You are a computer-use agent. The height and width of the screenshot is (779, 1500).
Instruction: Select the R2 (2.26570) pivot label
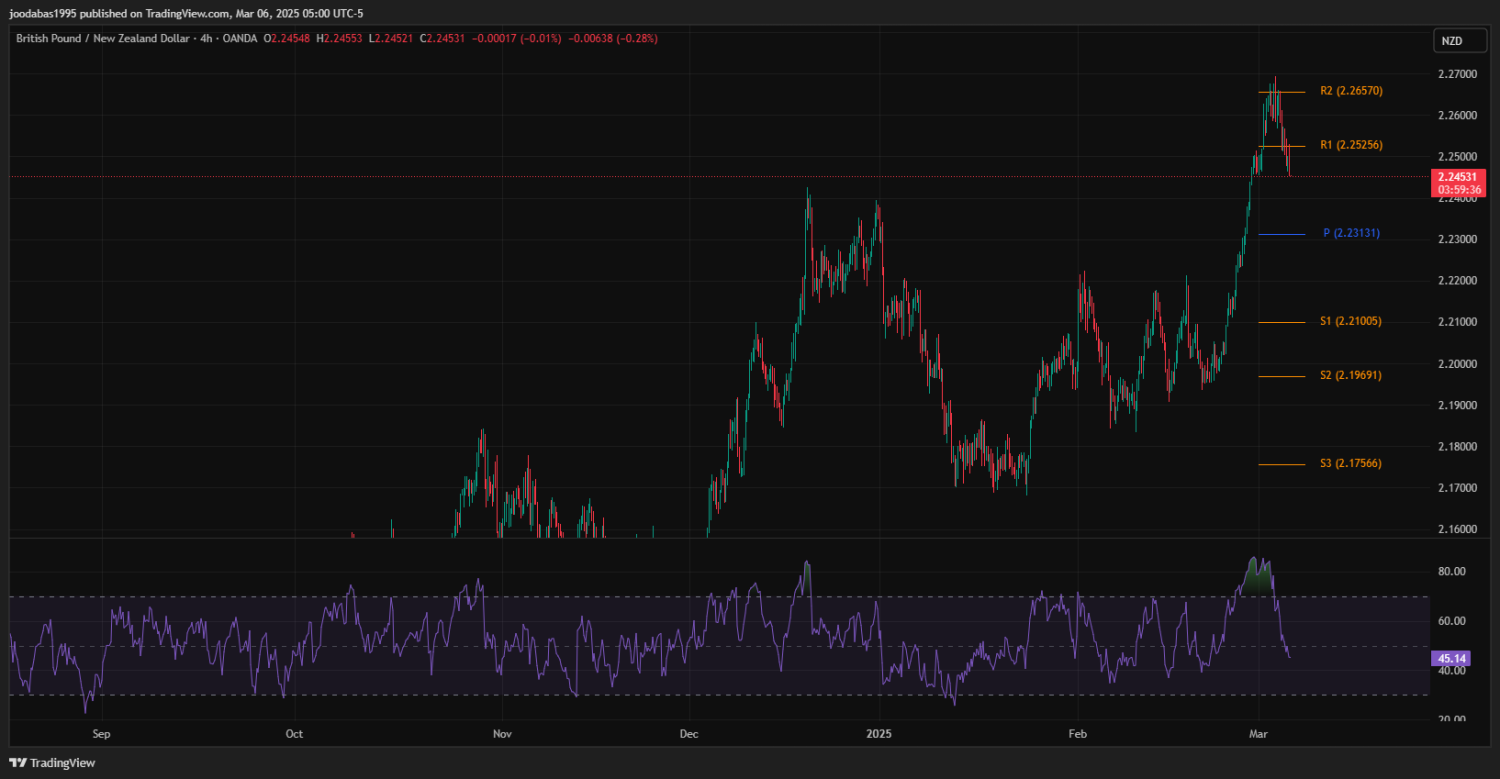(x=1351, y=91)
